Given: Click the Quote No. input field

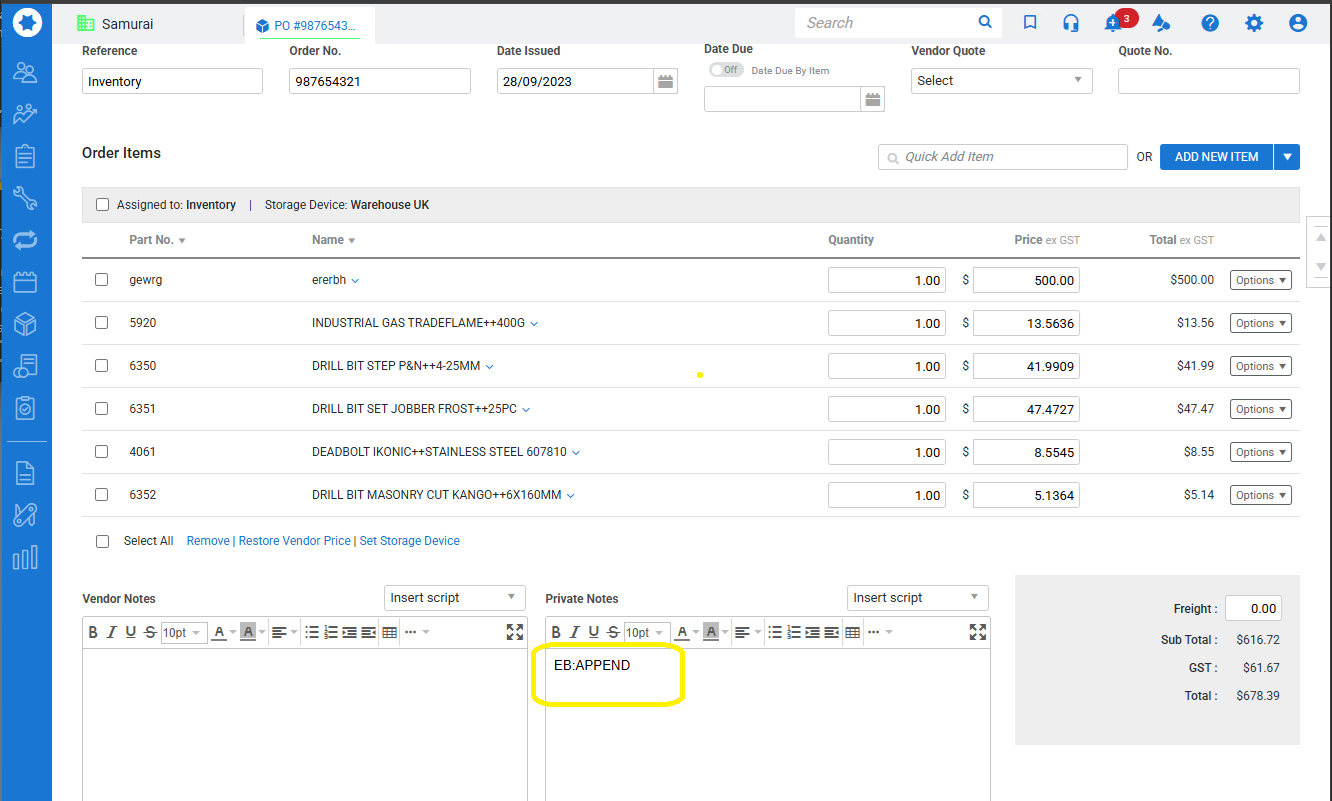Looking at the screenshot, I should coord(1208,81).
